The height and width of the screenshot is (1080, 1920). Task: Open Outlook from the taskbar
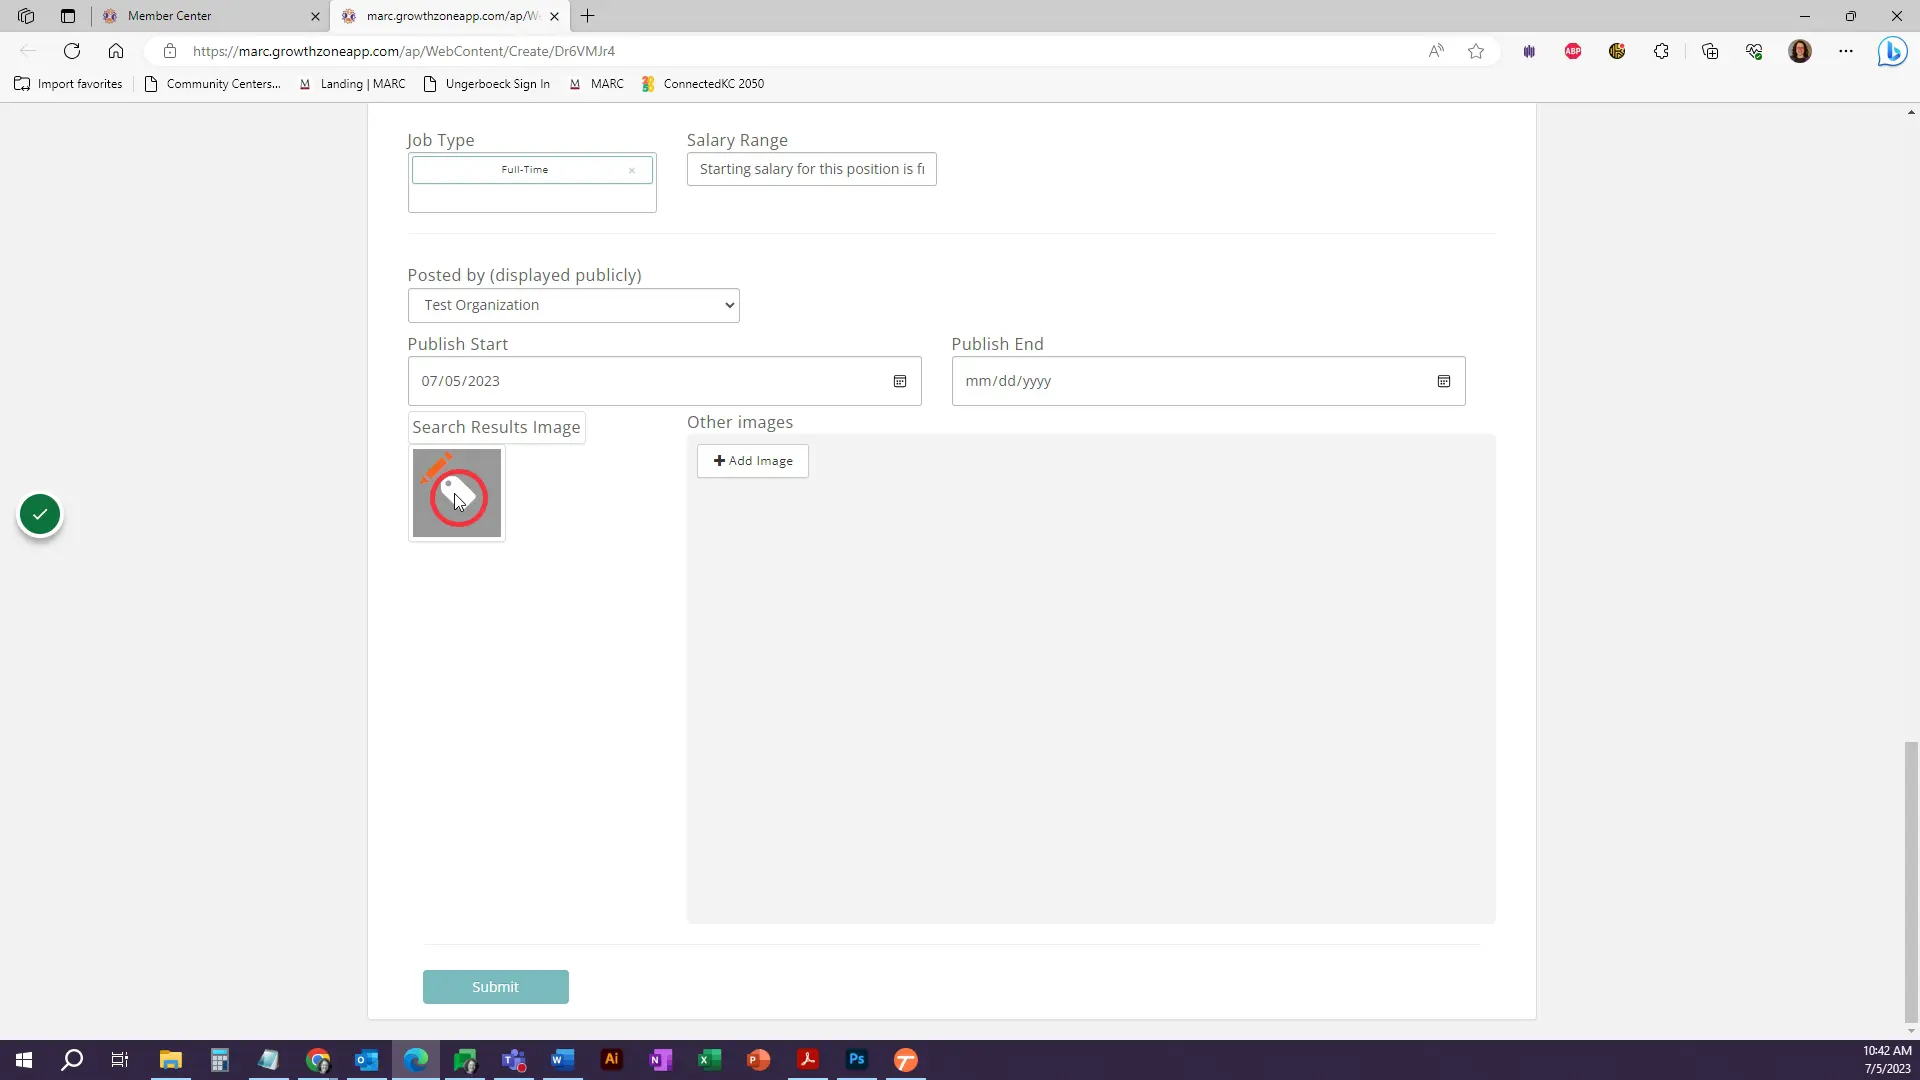coord(367,1060)
